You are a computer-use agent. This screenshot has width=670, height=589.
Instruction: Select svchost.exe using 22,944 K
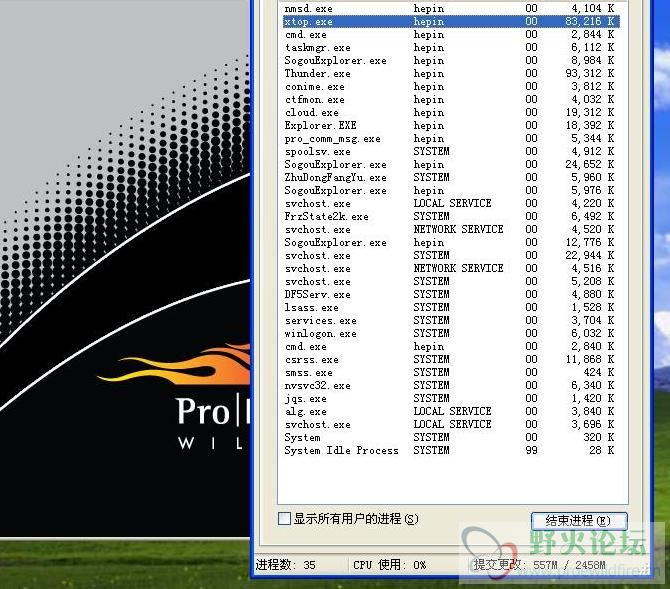click(x=451, y=256)
